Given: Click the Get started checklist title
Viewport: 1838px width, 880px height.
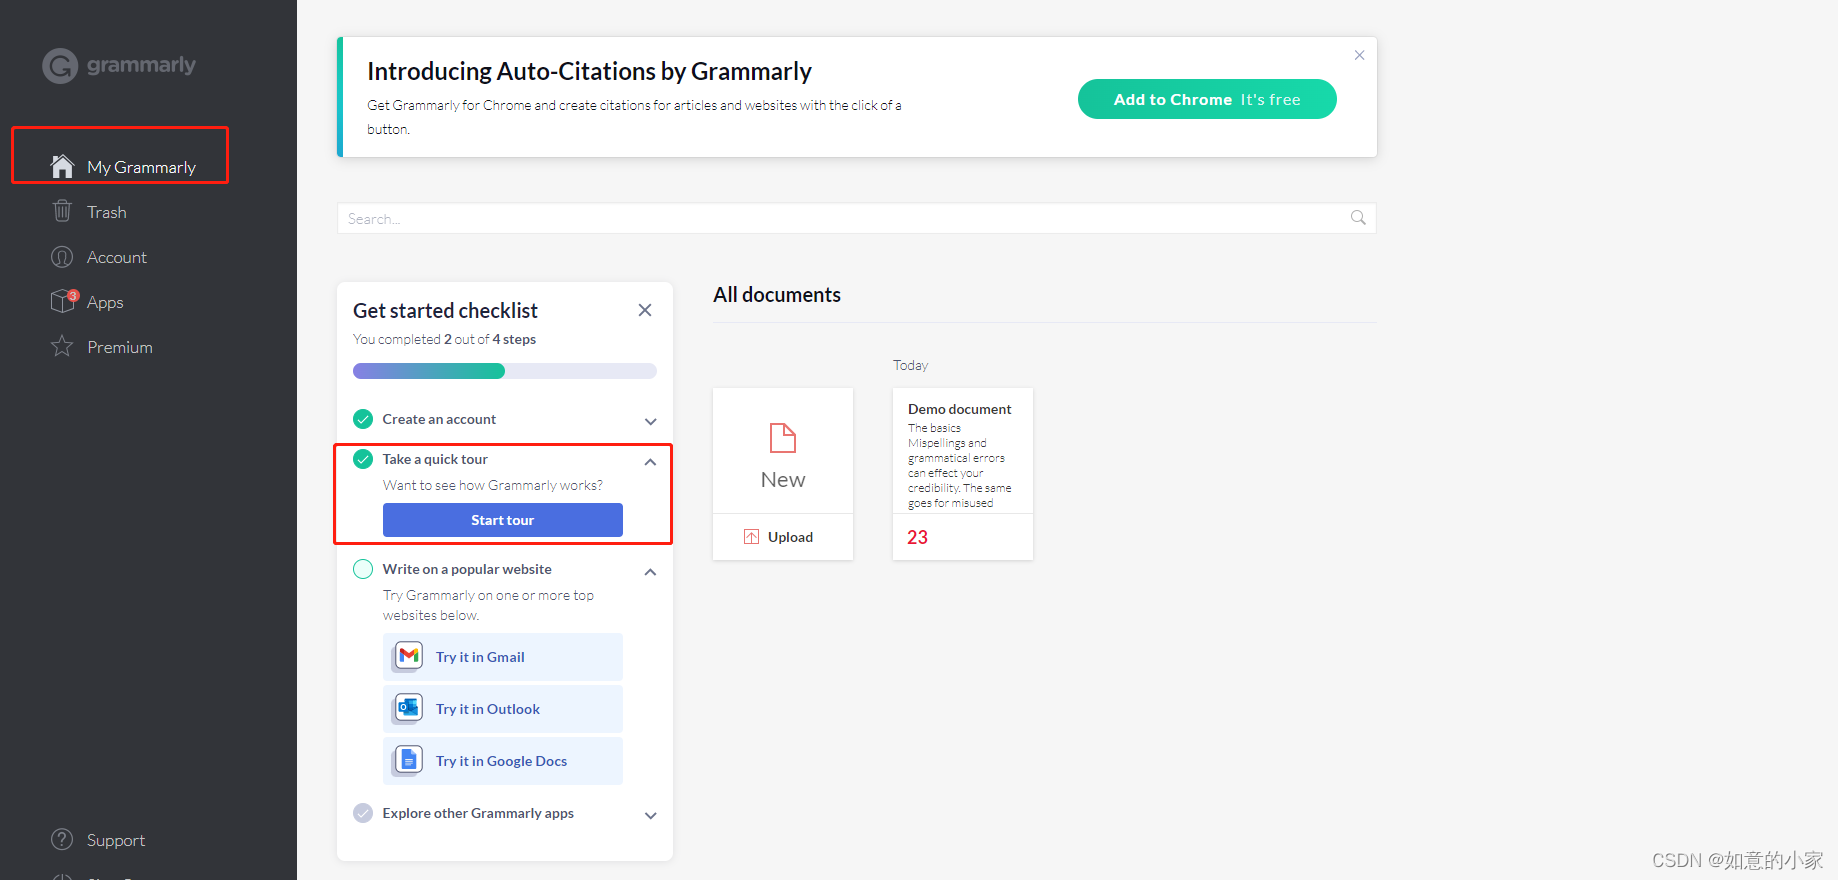Looking at the screenshot, I should (445, 310).
